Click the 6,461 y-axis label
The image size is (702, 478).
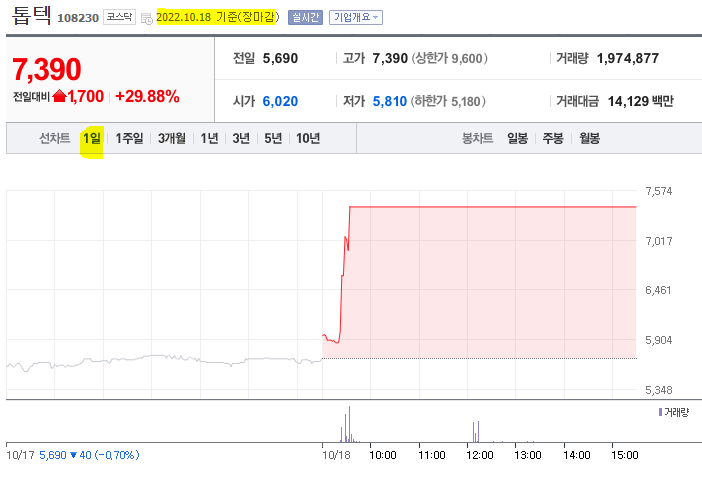pyautogui.click(x=658, y=290)
